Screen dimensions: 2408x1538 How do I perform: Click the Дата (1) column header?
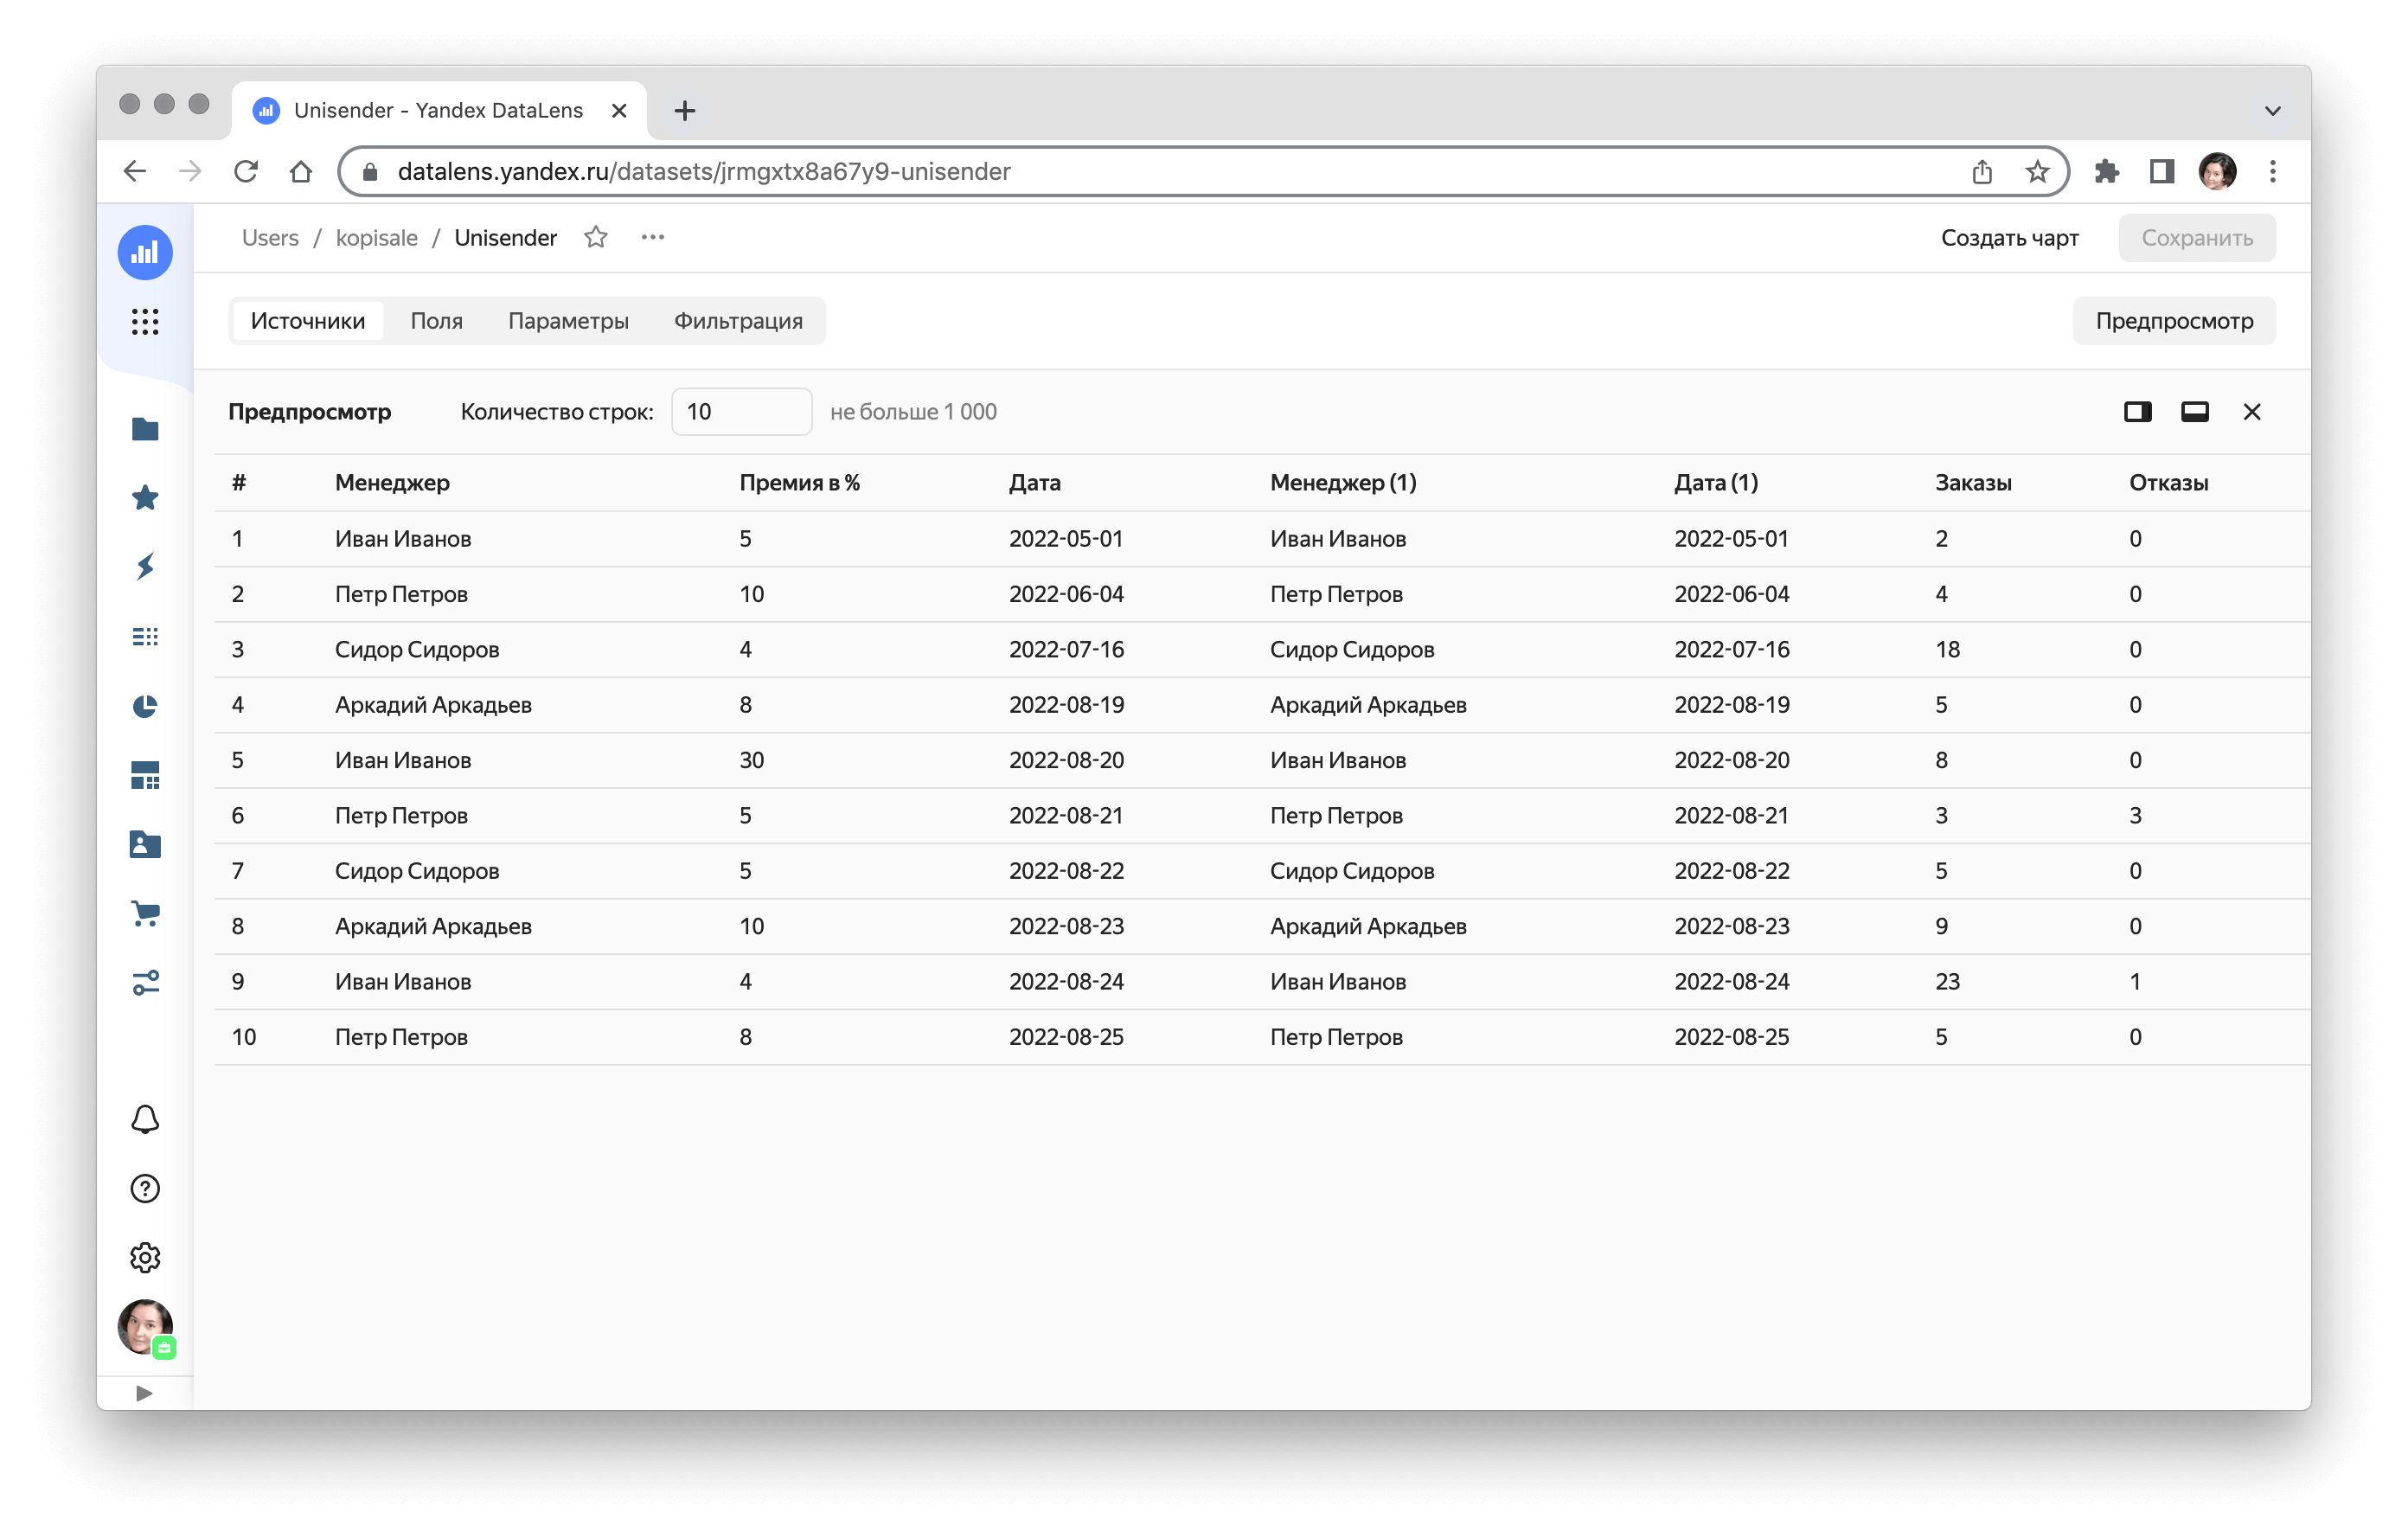1716,482
